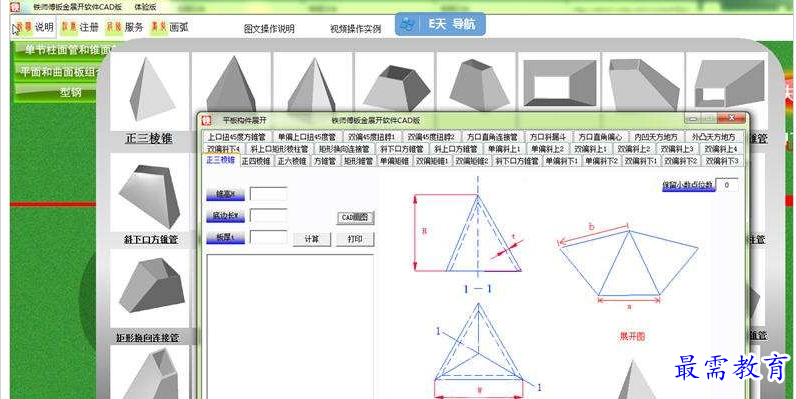Viewport: 796px width, 399px height.
Task: Focus the 板厚t input field
Action: point(269,237)
